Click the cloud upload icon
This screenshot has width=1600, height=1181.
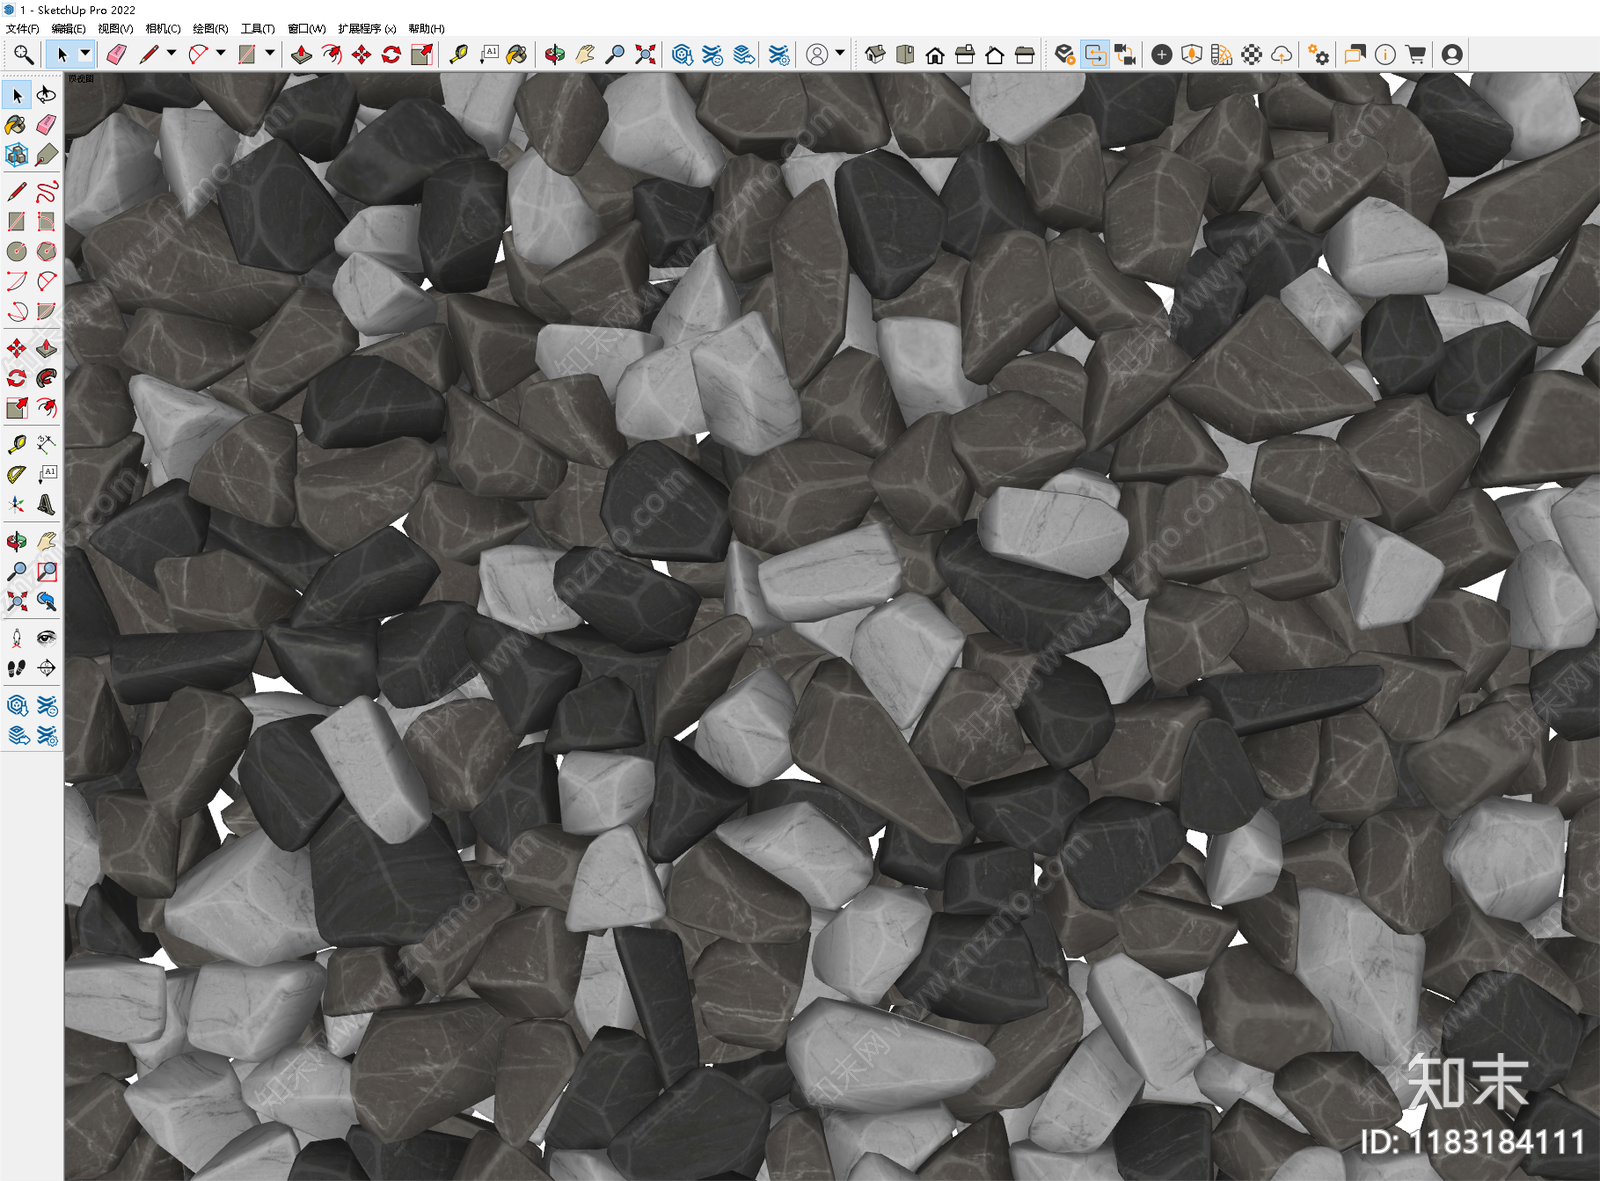(x=1282, y=54)
